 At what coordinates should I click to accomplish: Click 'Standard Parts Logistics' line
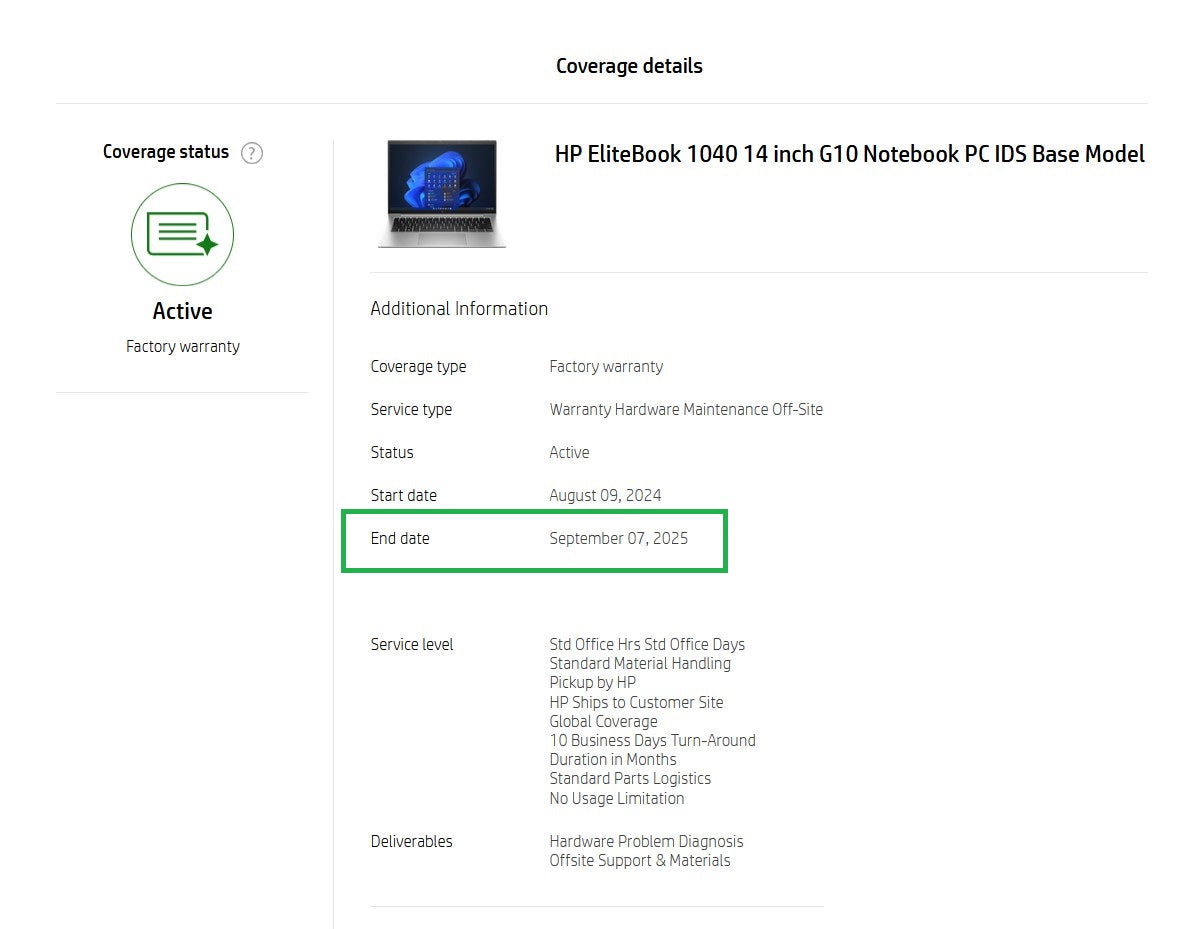point(630,778)
